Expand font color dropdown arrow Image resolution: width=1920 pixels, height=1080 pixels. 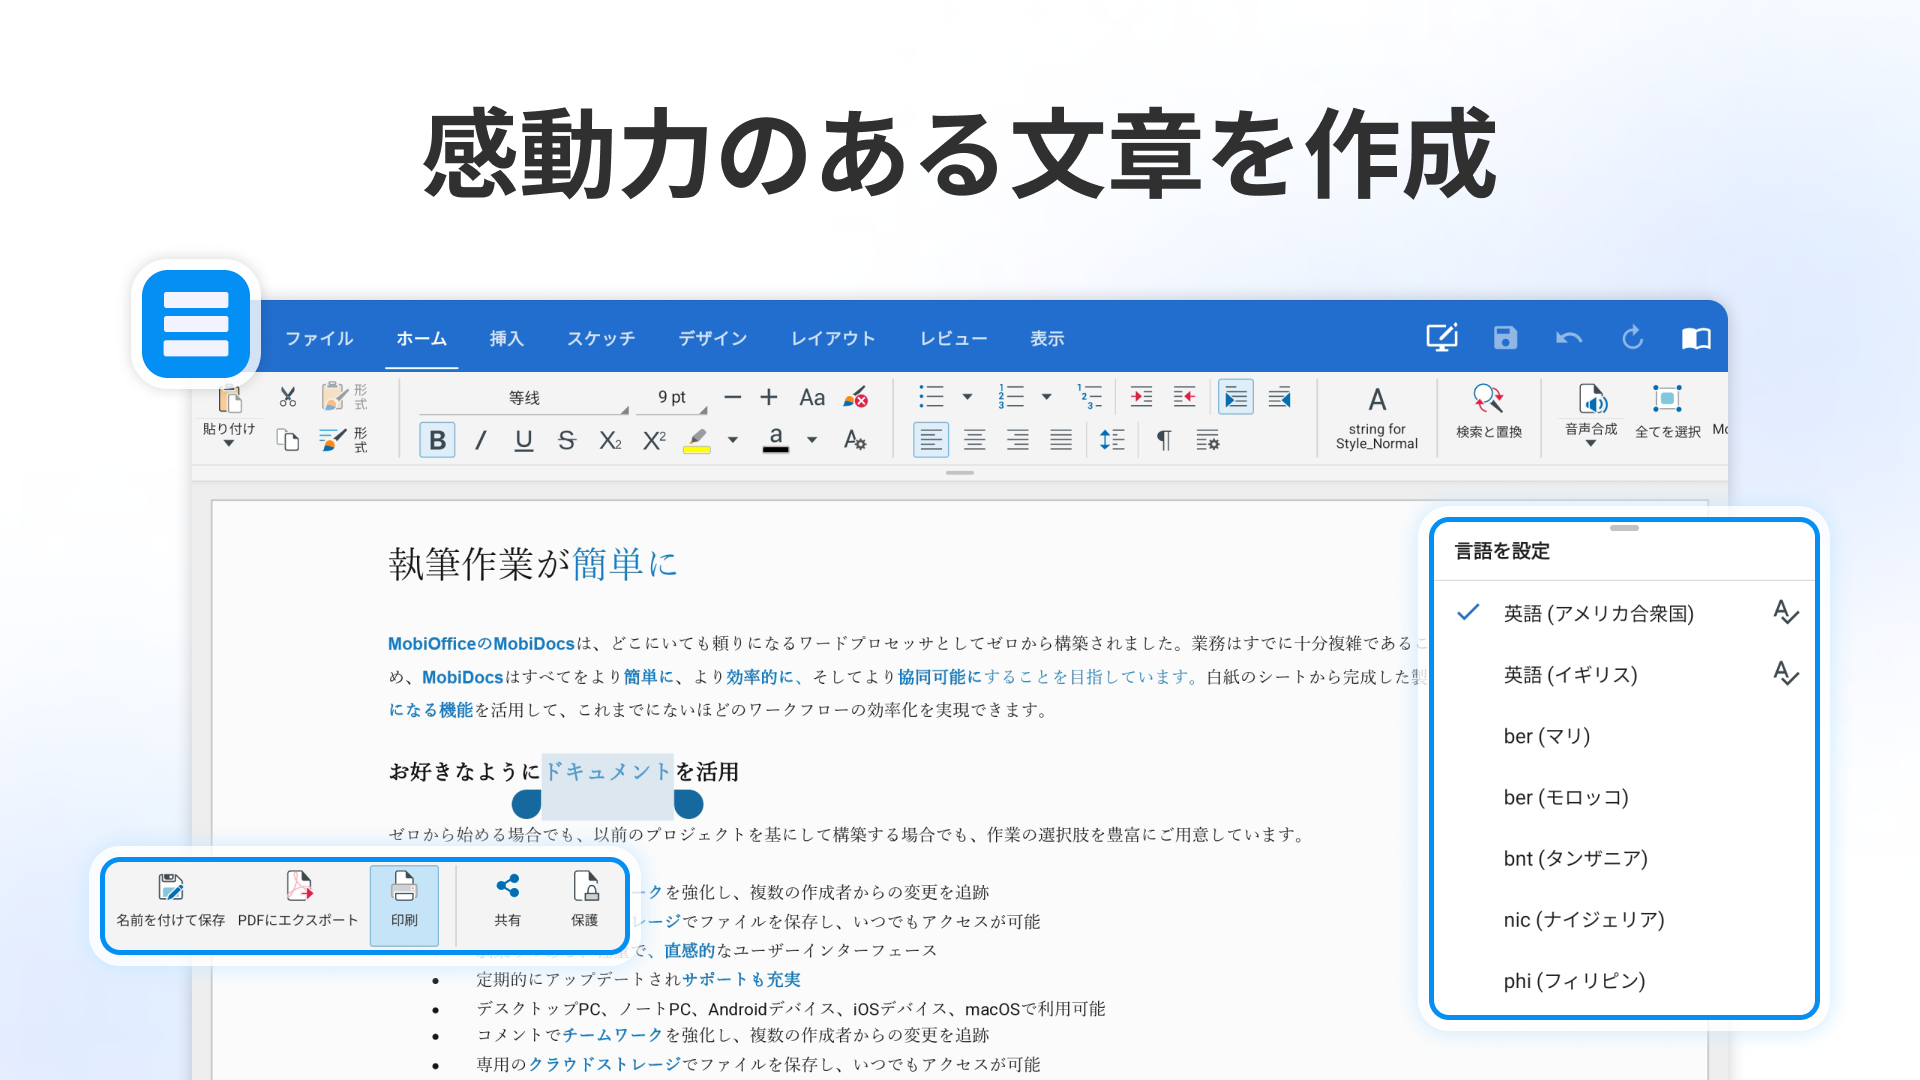812,440
